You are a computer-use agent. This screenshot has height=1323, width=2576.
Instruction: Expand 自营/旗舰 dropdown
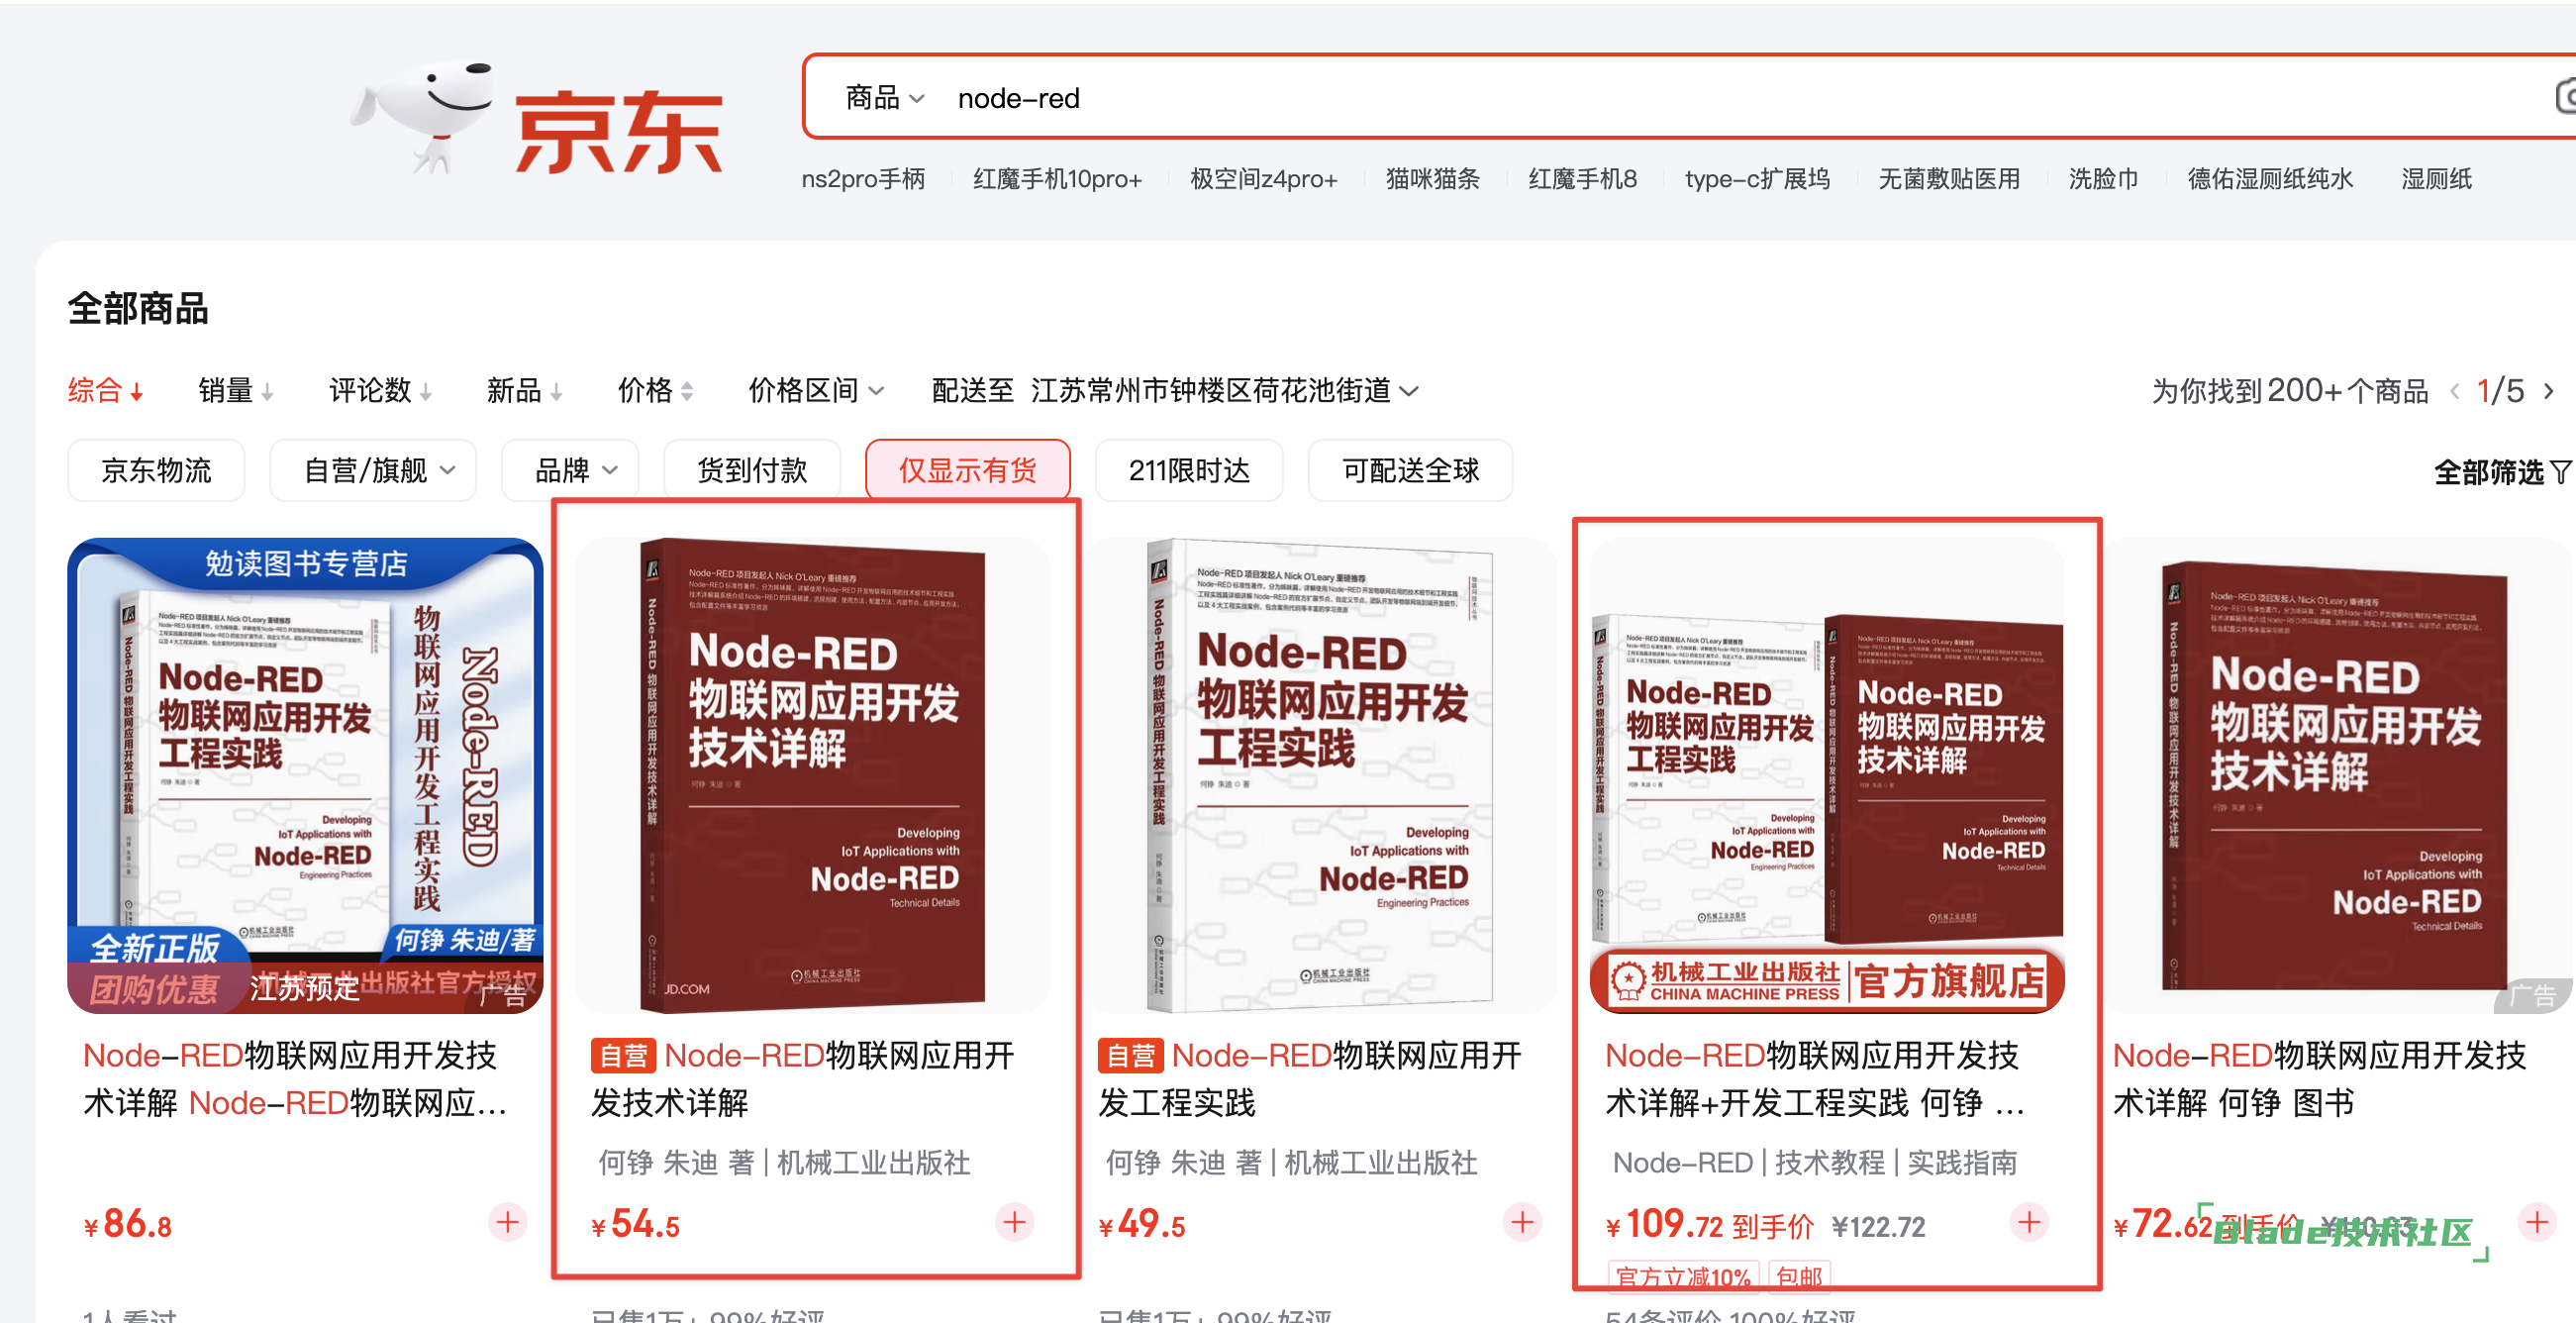(373, 470)
